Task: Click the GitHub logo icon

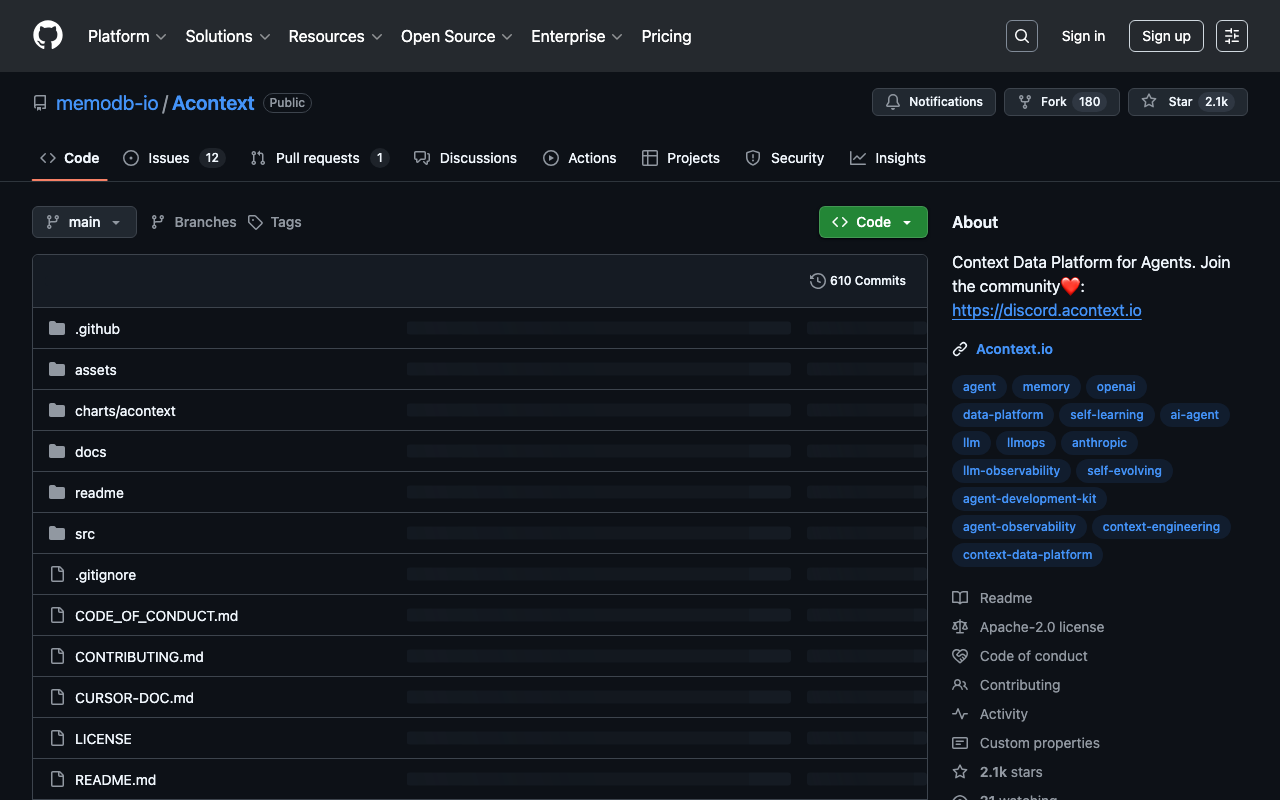Action: point(48,36)
